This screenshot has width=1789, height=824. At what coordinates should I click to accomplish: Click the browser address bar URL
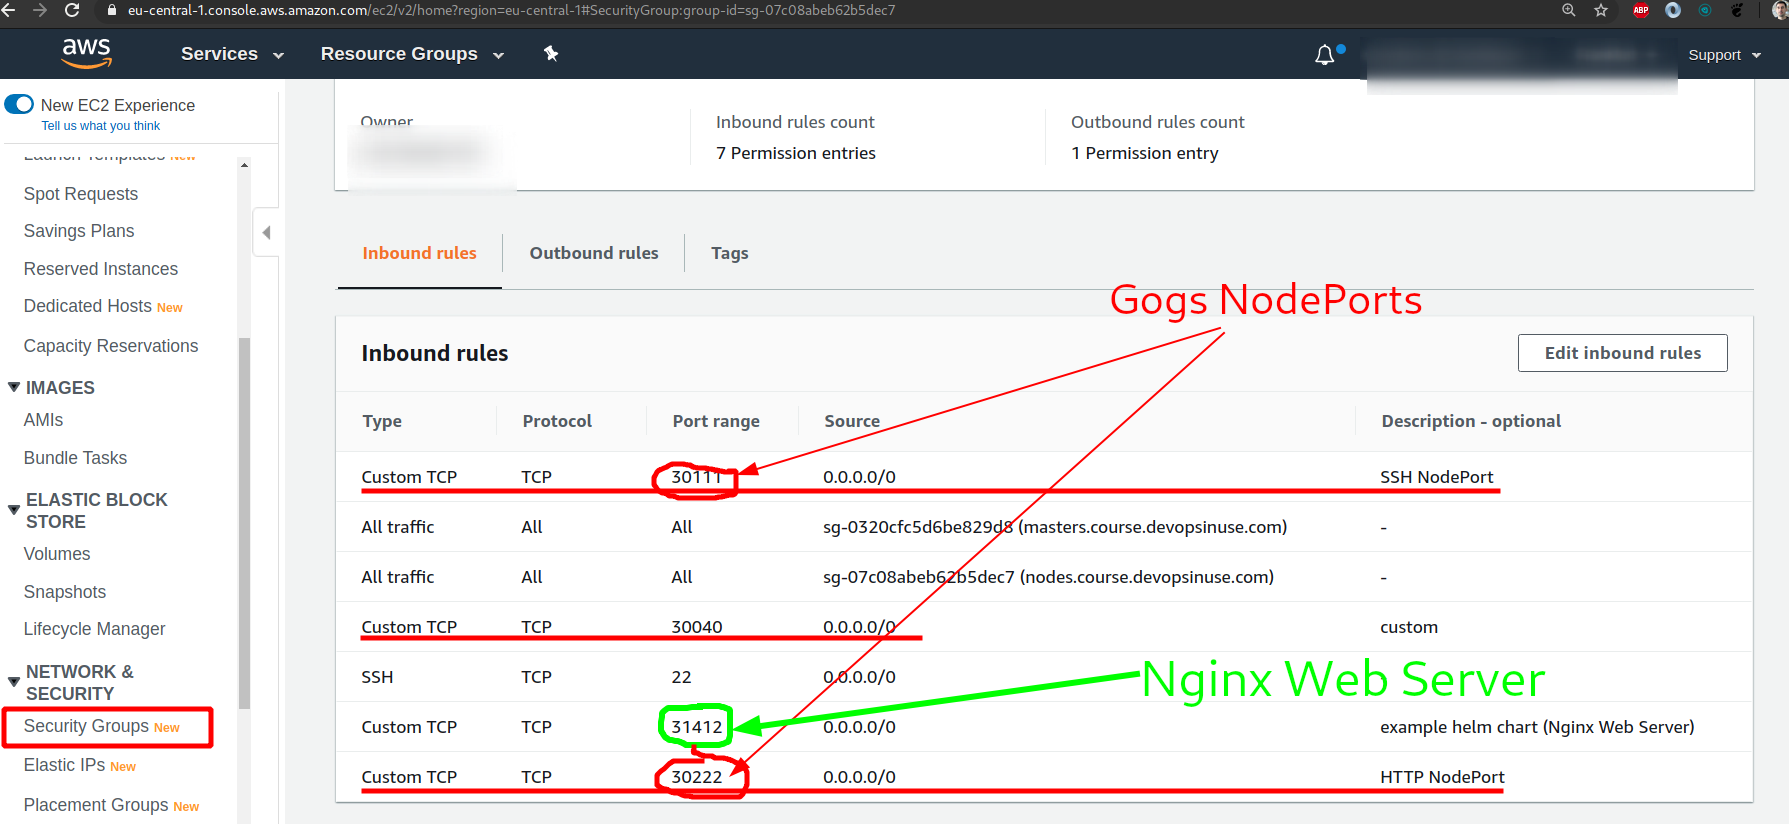coord(511,10)
